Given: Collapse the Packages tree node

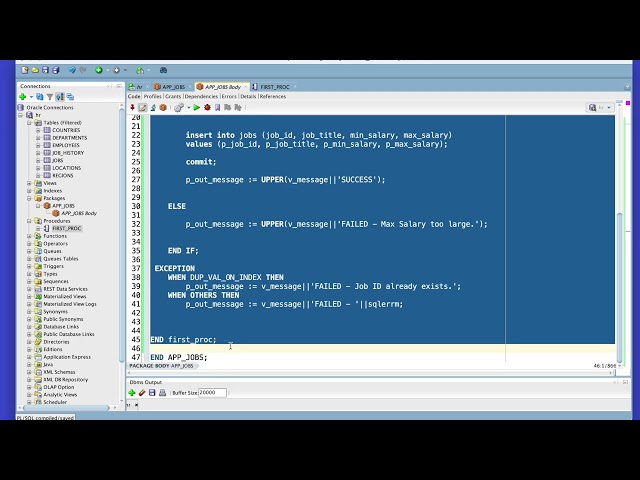Looking at the screenshot, I should [30, 198].
